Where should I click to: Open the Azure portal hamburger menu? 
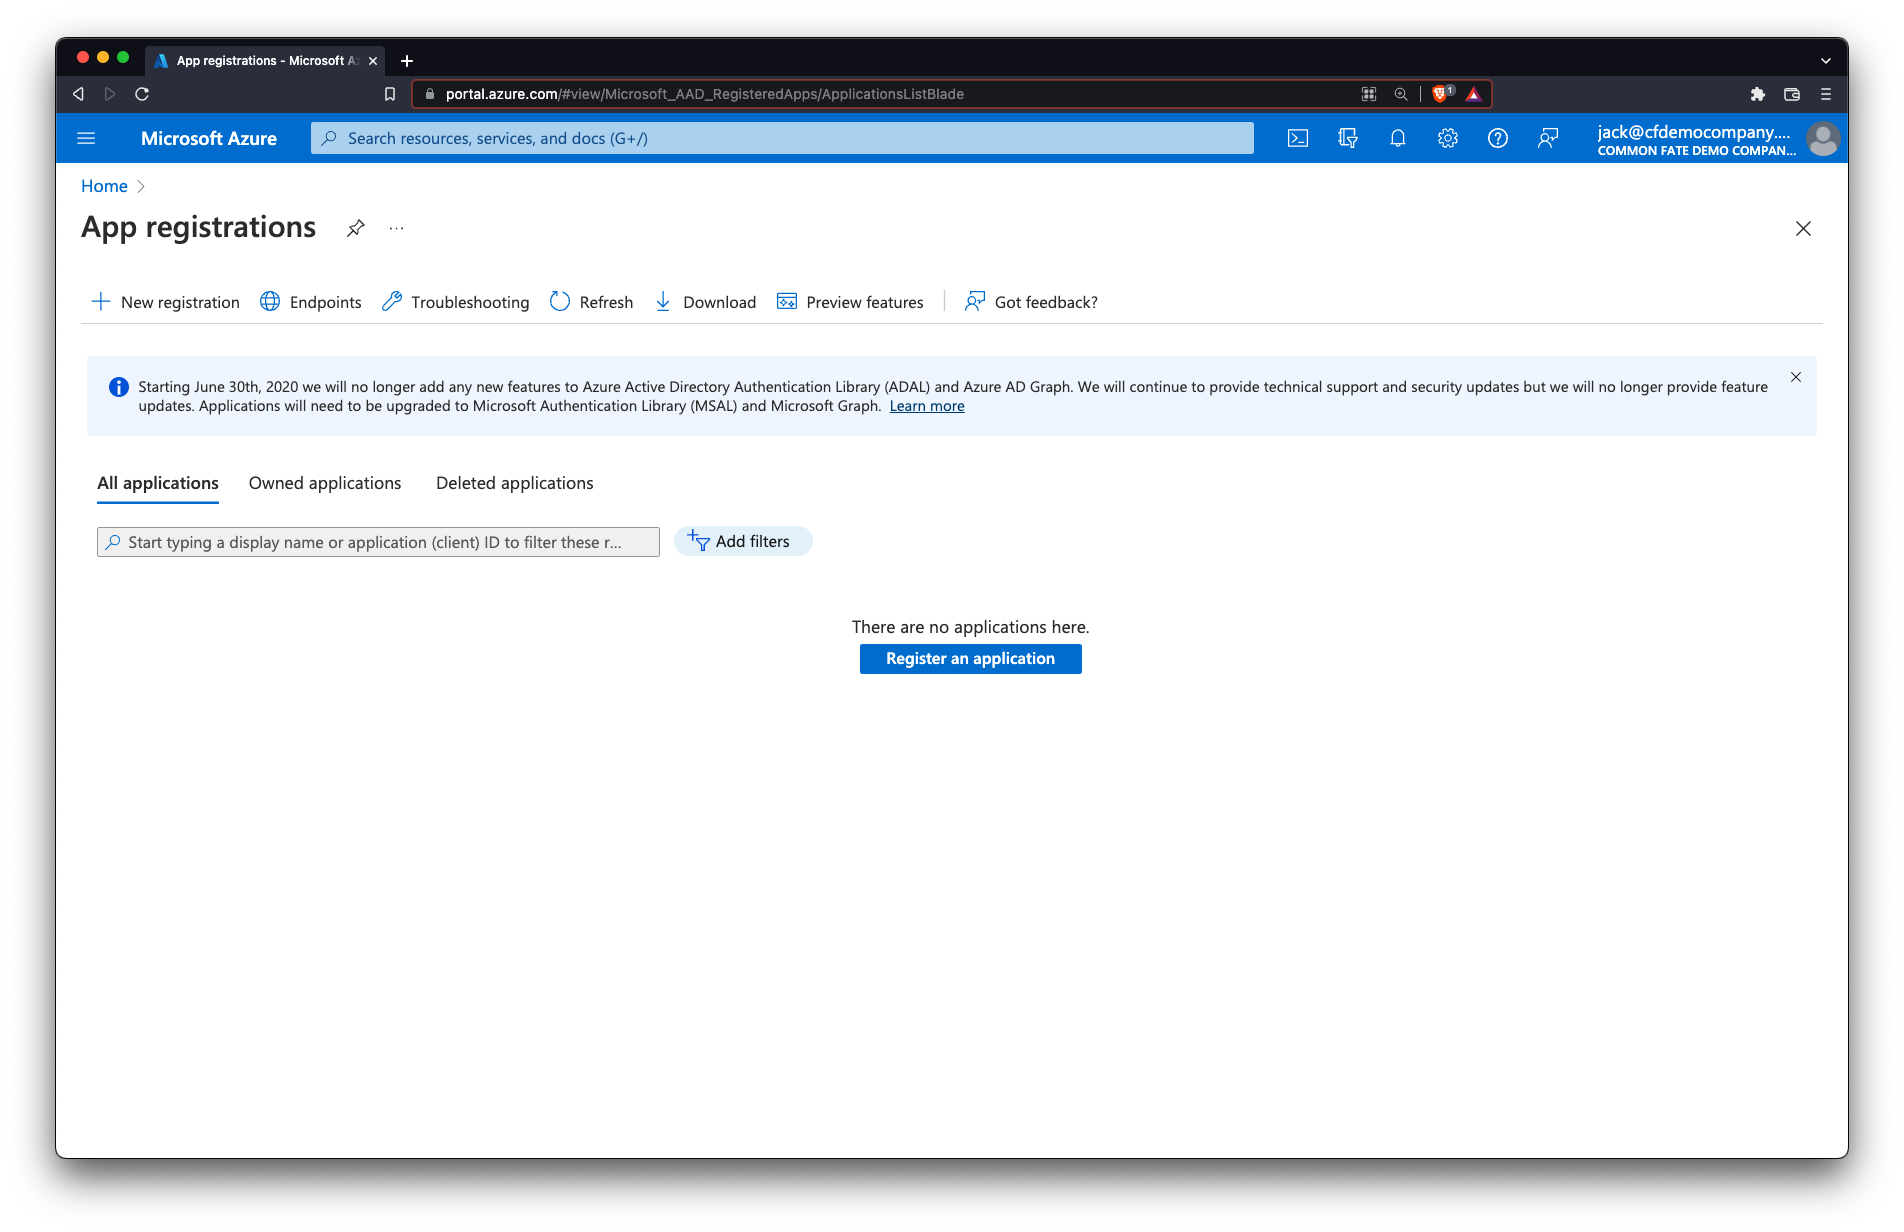(86, 138)
